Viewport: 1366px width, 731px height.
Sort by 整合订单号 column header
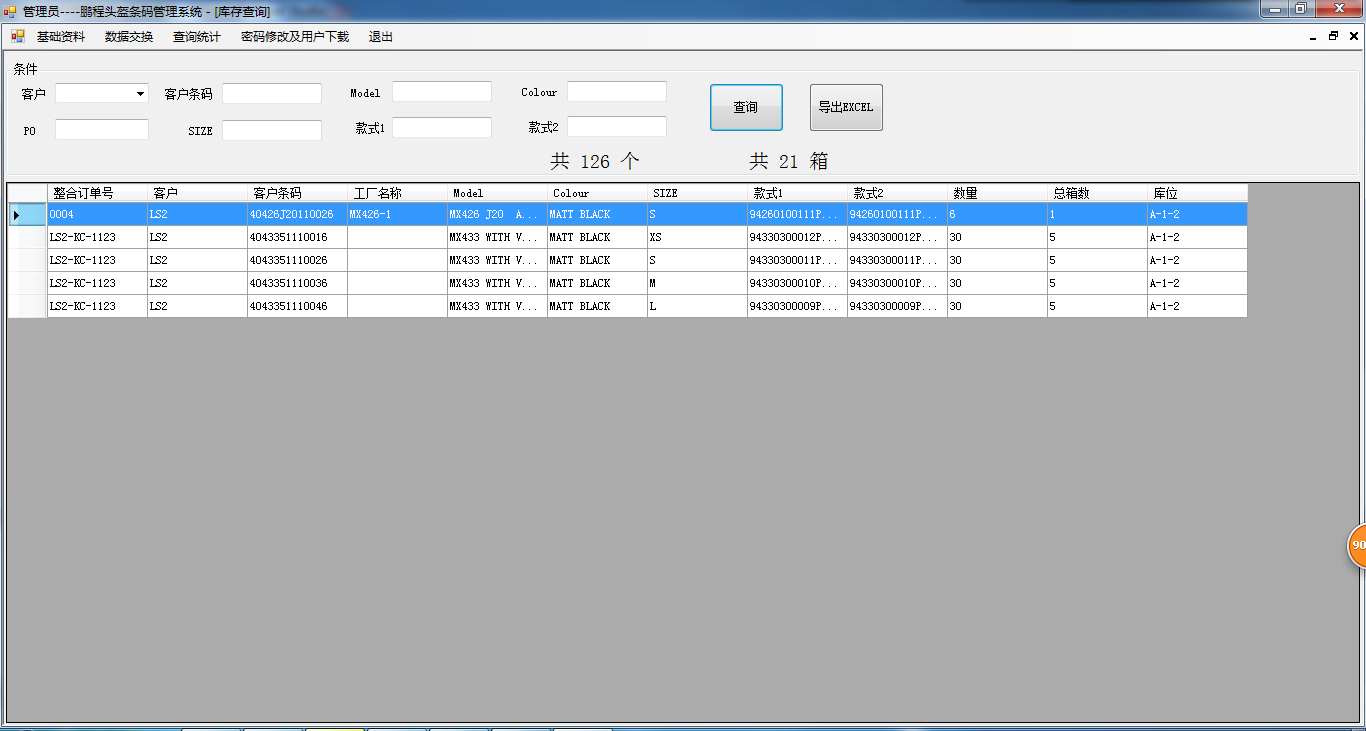point(97,193)
